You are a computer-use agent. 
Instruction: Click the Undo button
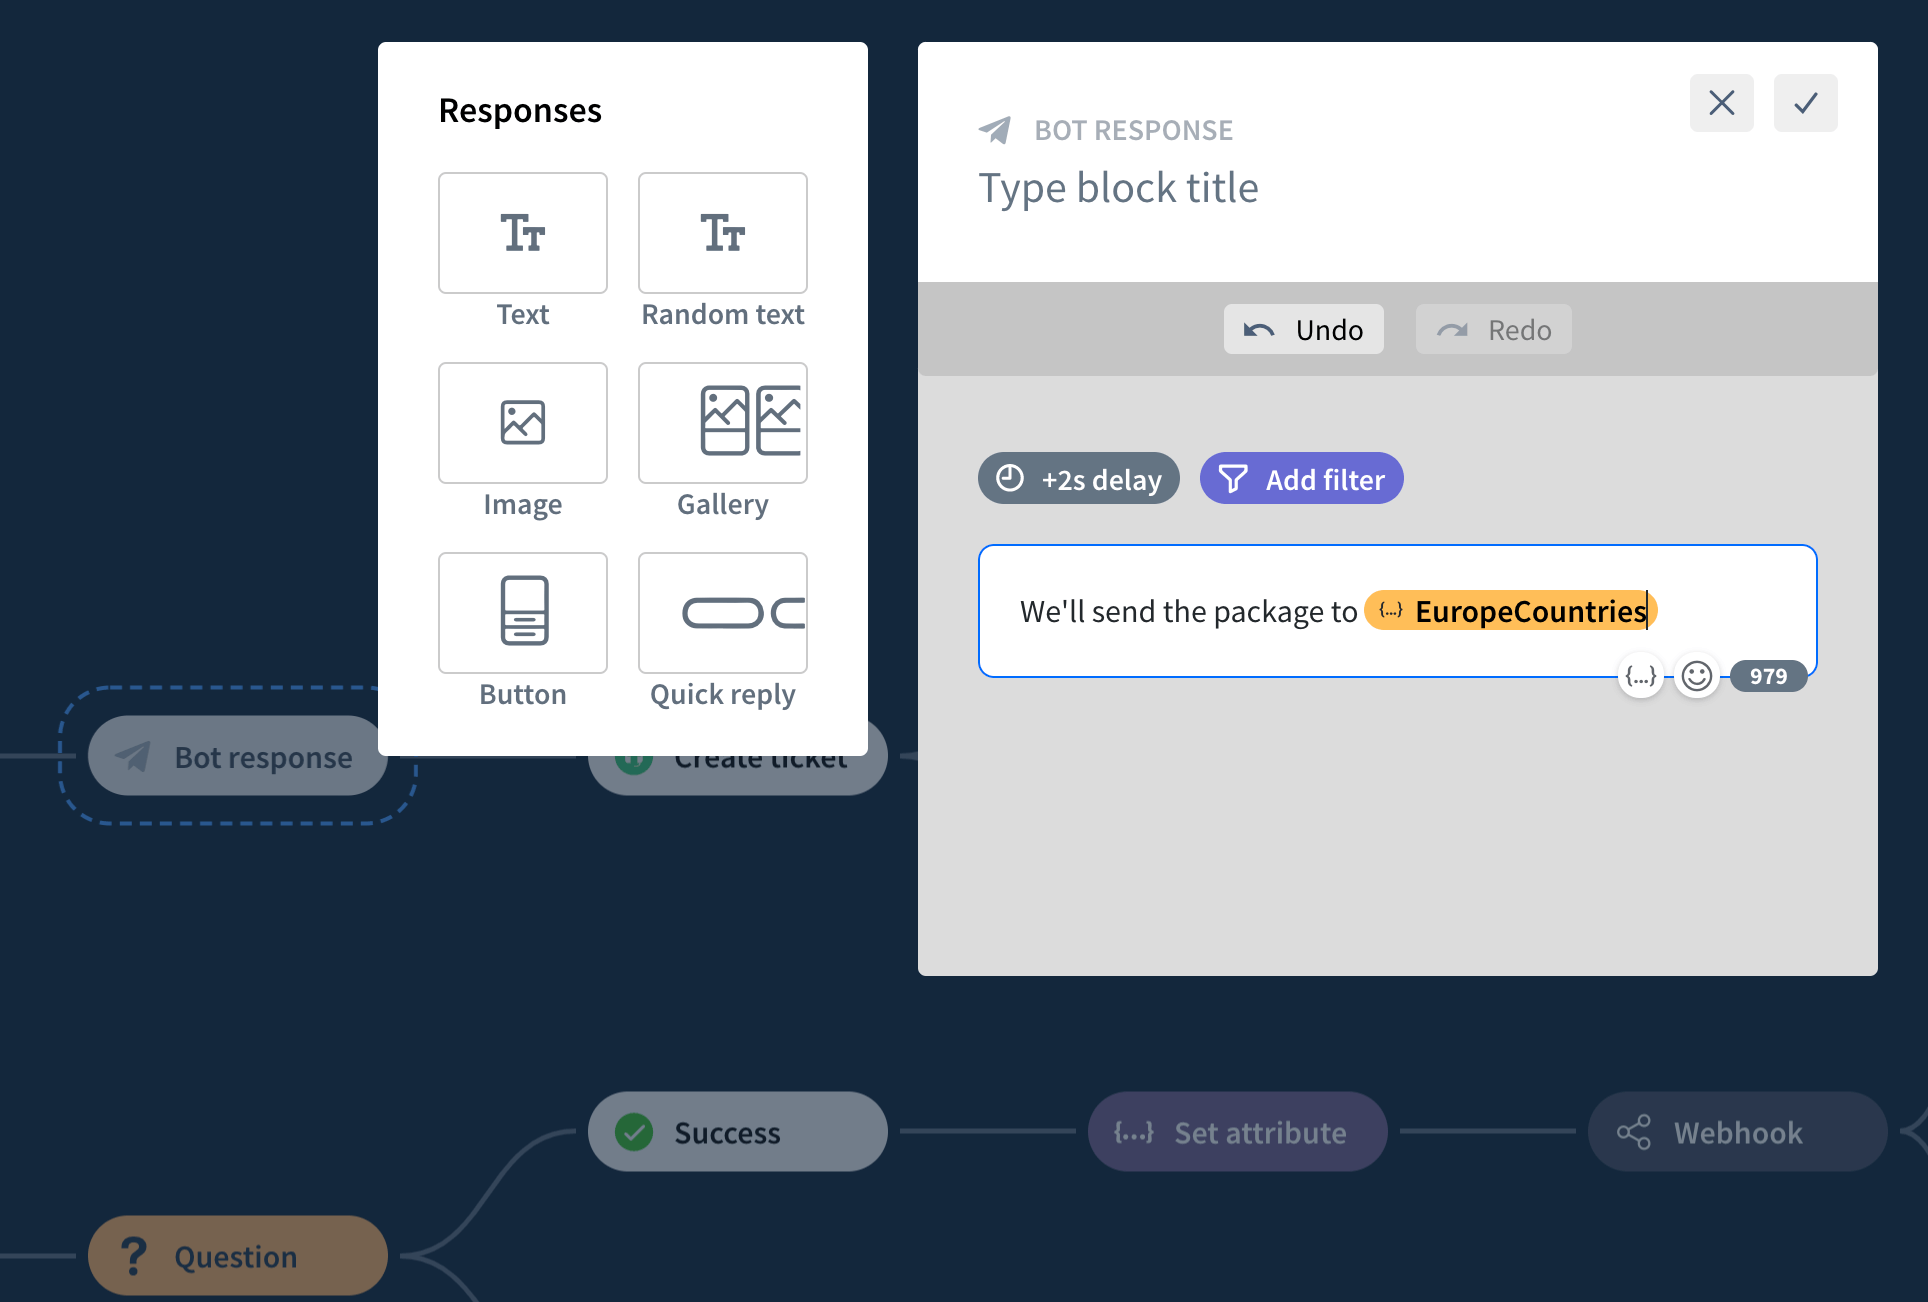pyautogui.click(x=1302, y=328)
